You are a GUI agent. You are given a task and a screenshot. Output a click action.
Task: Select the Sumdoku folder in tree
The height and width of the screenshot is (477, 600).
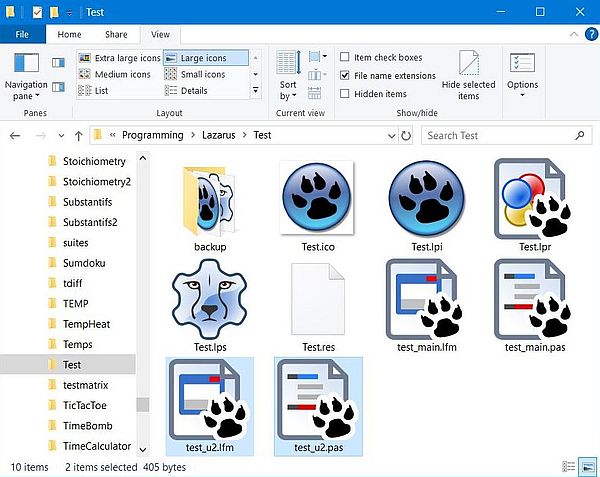pyautogui.click(x=84, y=263)
